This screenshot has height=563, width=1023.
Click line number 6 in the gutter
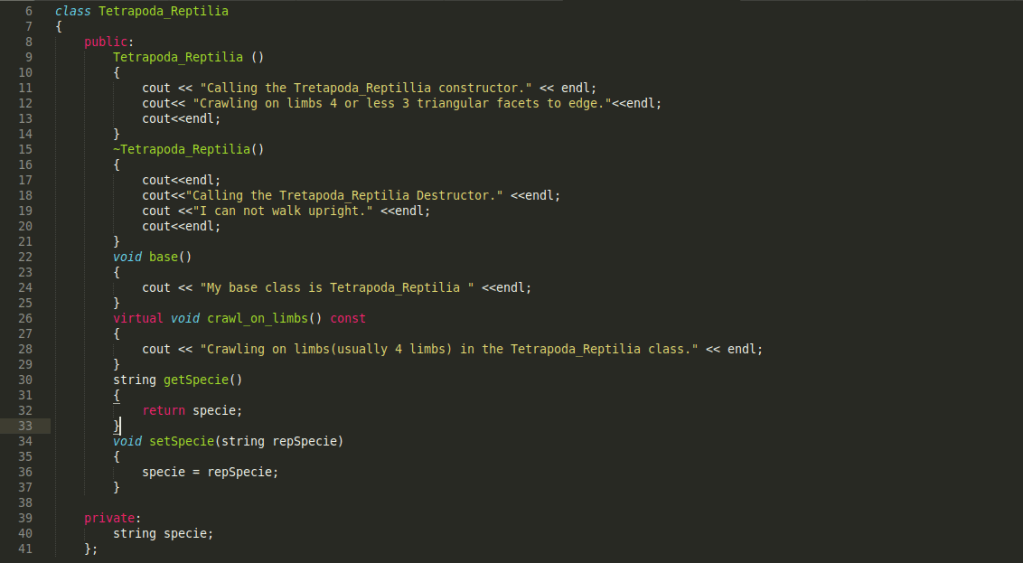27,11
